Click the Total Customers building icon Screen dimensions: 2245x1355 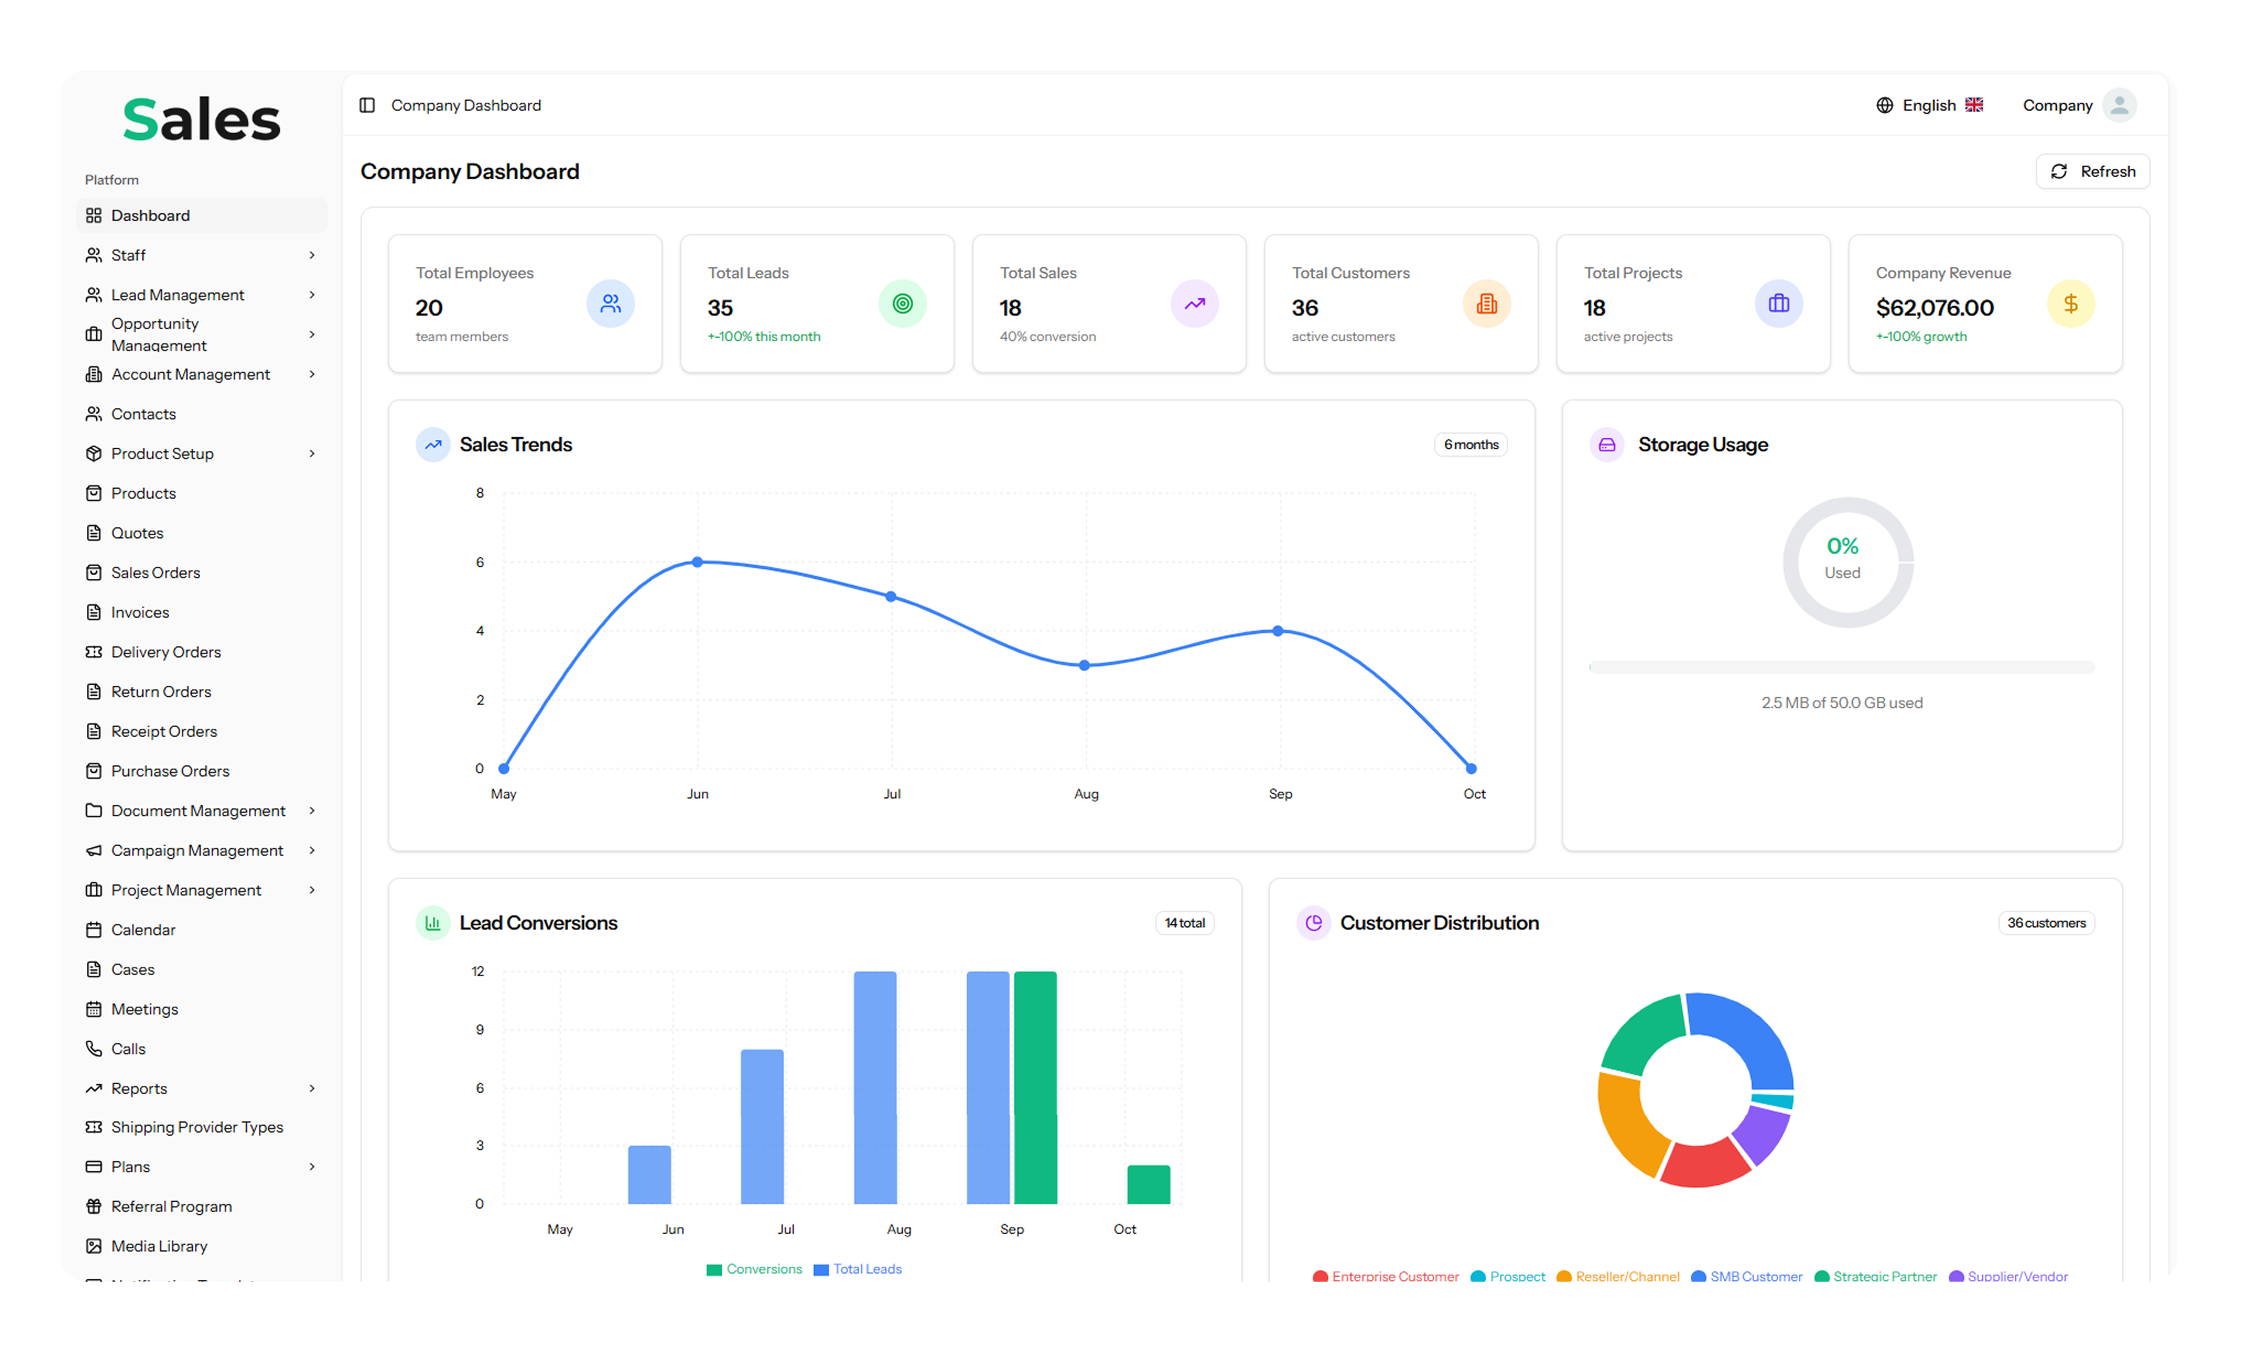tap(1486, 304)
